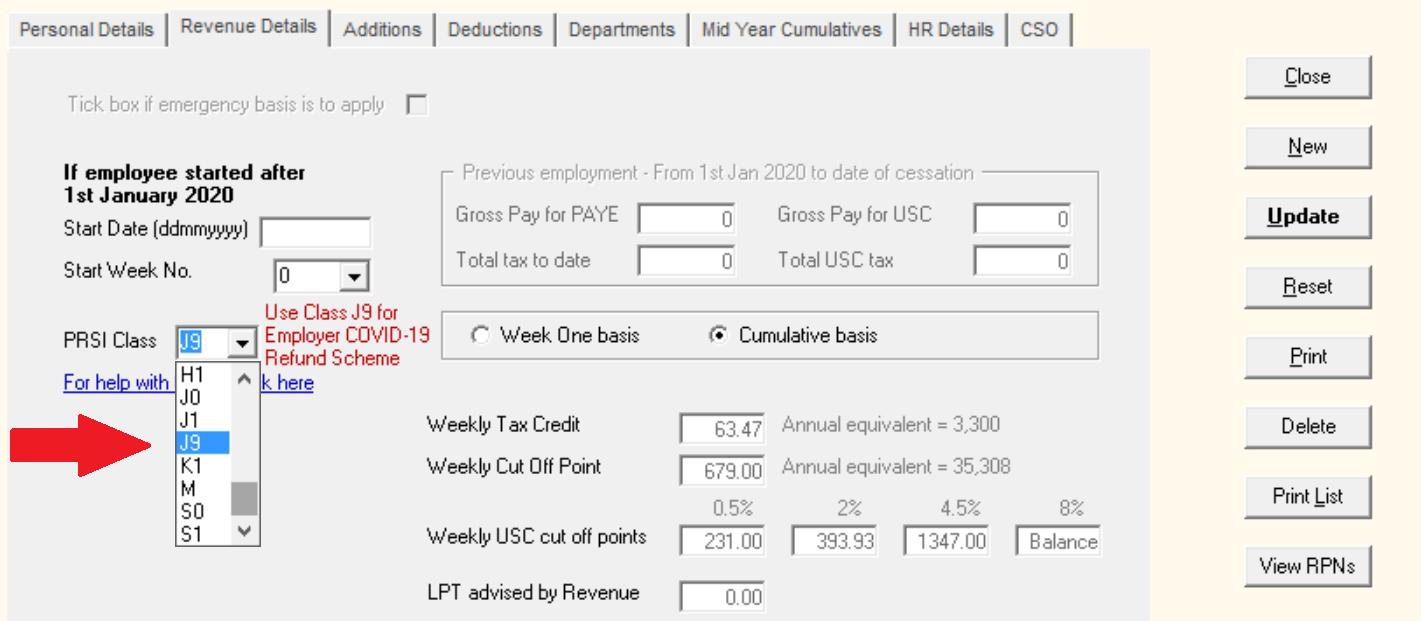The image size is (1421, 621).
Task: Select H1 in the PRSI Class list
Action: (203, 377)
